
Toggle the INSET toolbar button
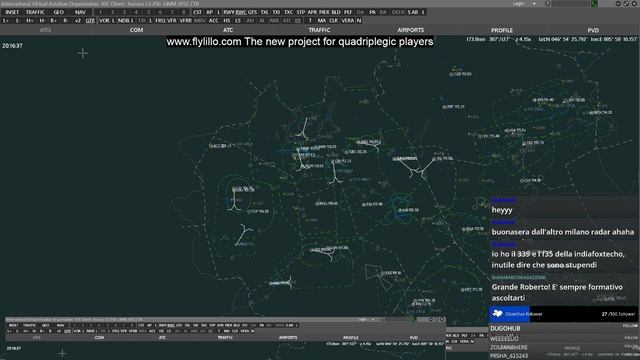click(12, 12)
